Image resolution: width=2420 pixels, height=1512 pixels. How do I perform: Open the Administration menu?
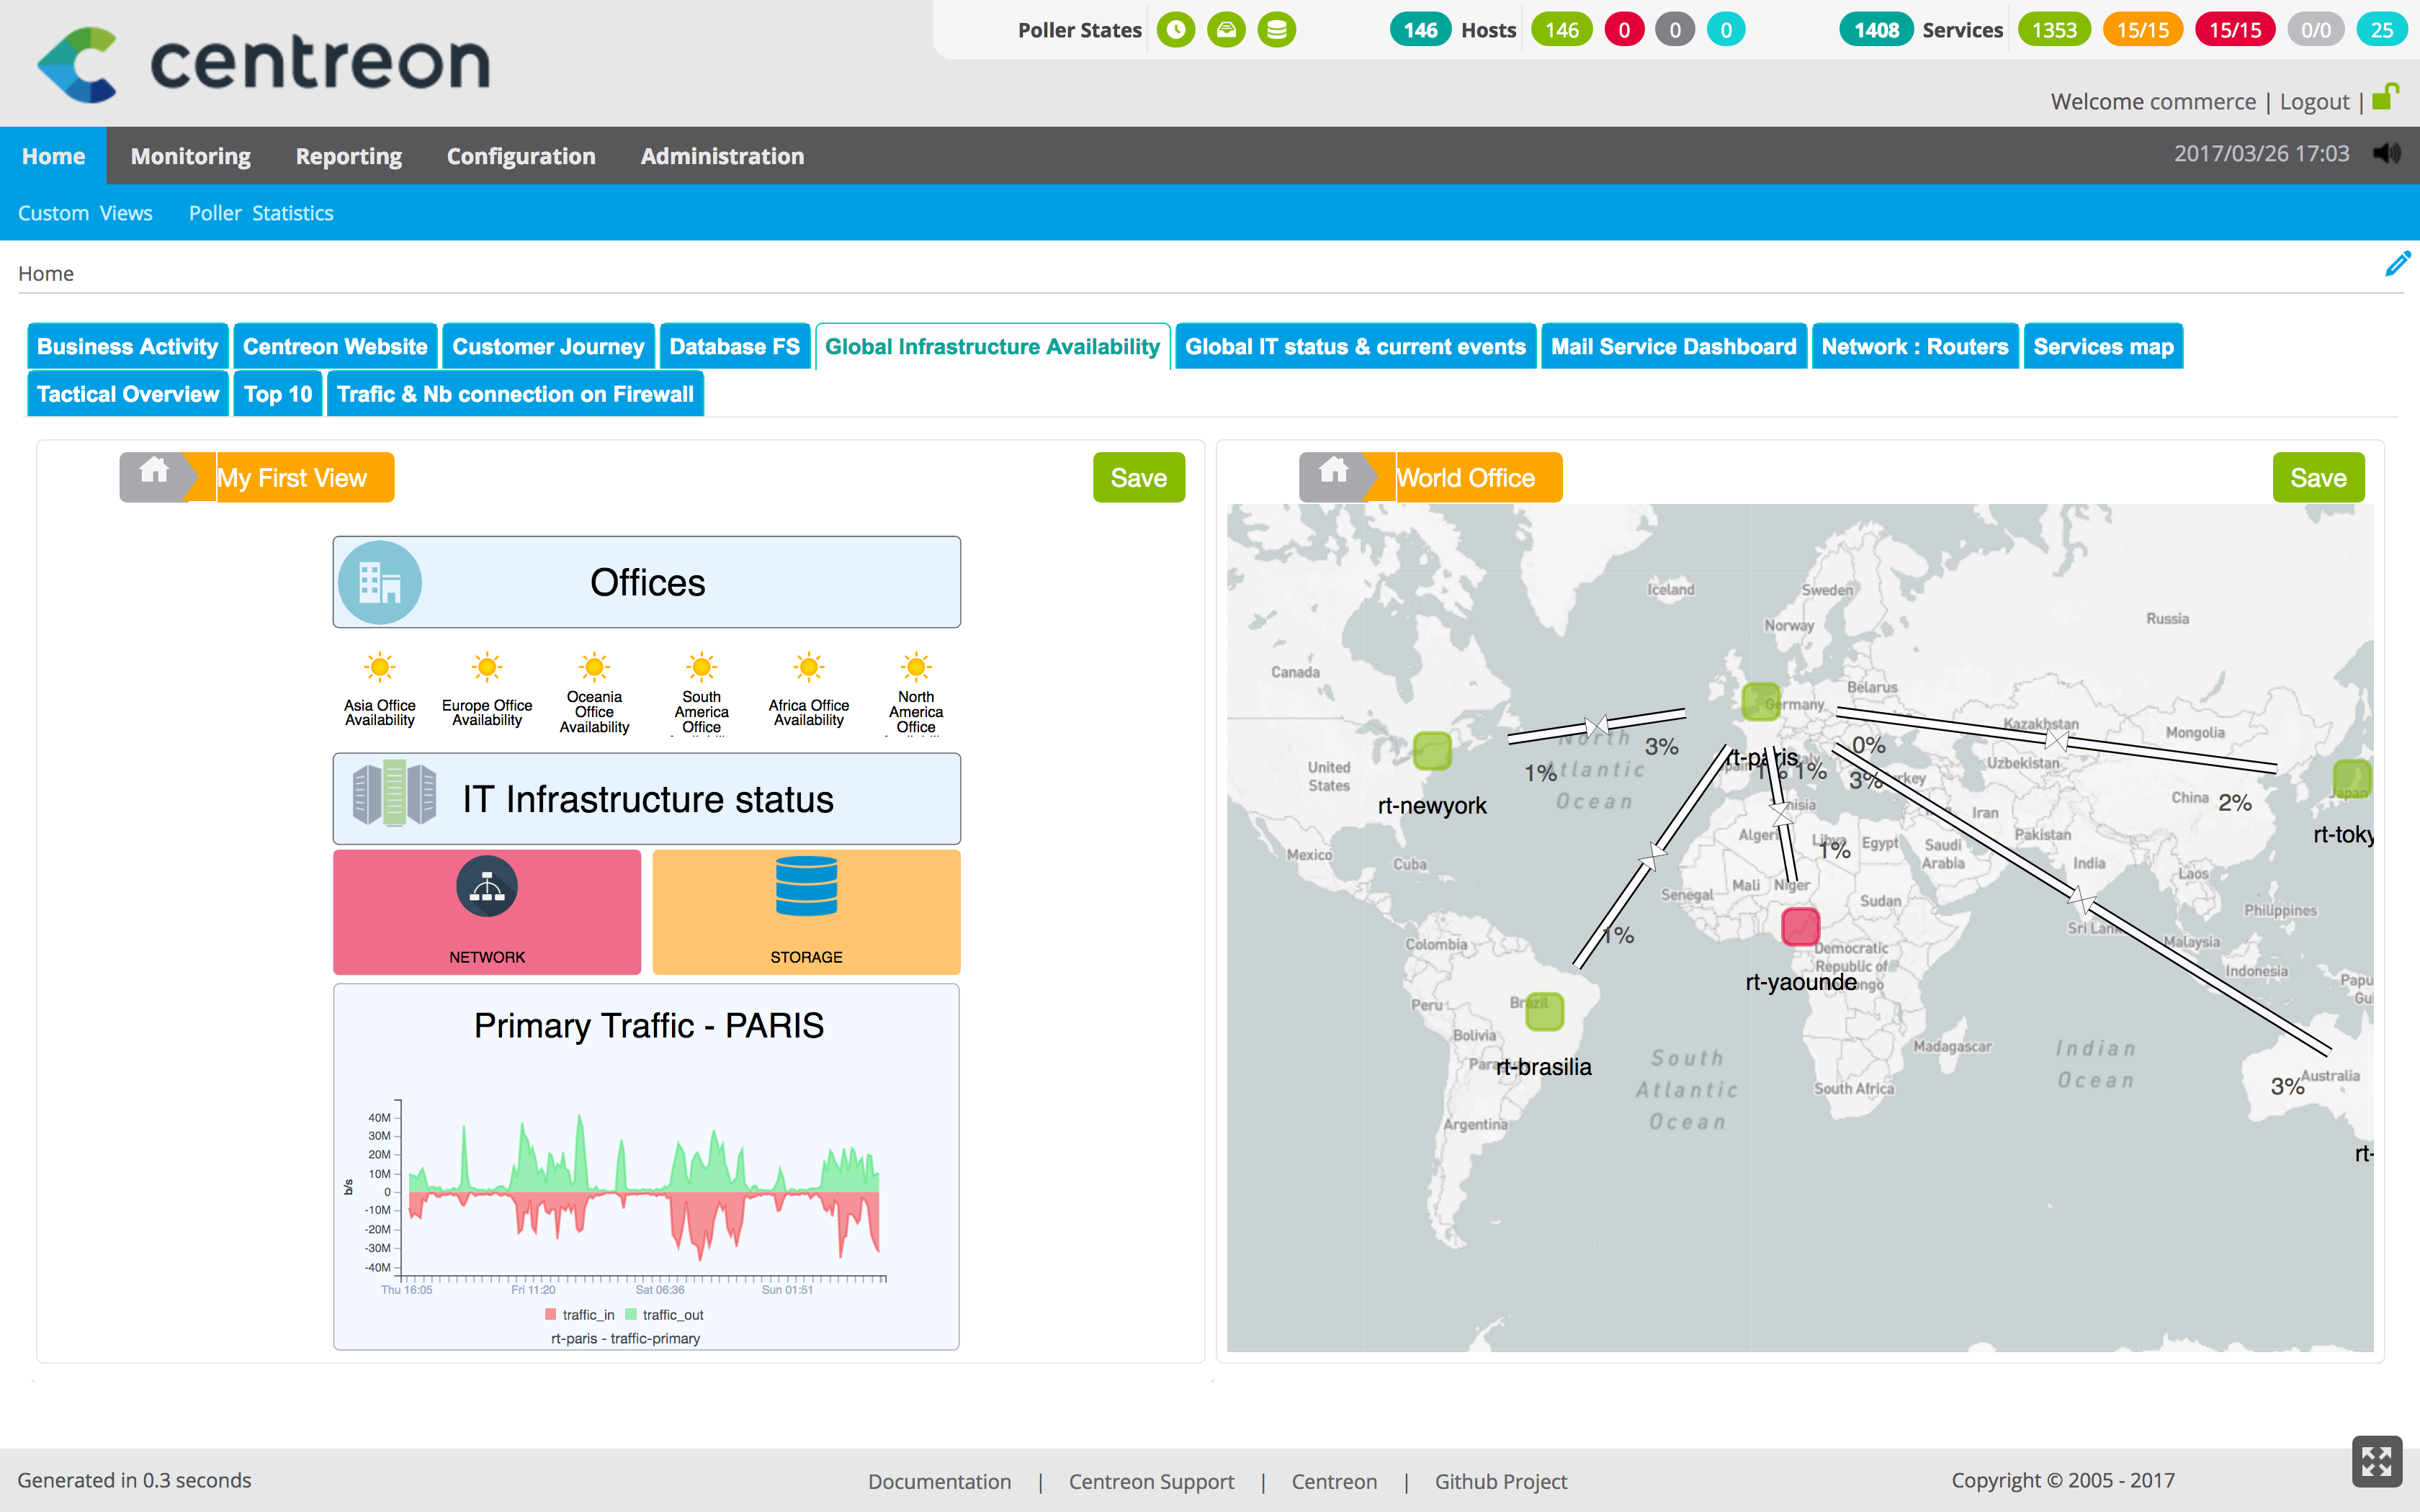(721, 155)
